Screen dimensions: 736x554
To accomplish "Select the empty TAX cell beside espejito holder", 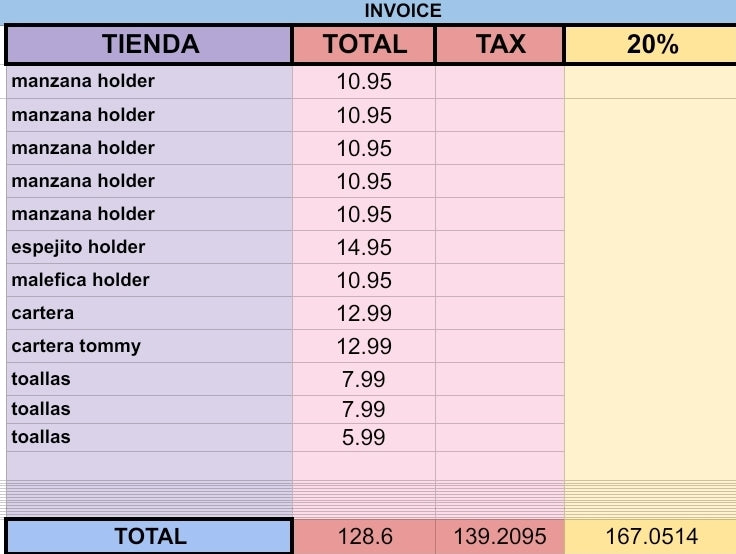I will (x=500, y=247).
